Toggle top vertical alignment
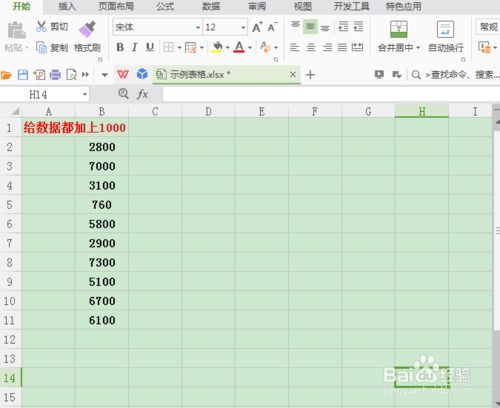Viewport: 500px width, 408px height. 295,26
